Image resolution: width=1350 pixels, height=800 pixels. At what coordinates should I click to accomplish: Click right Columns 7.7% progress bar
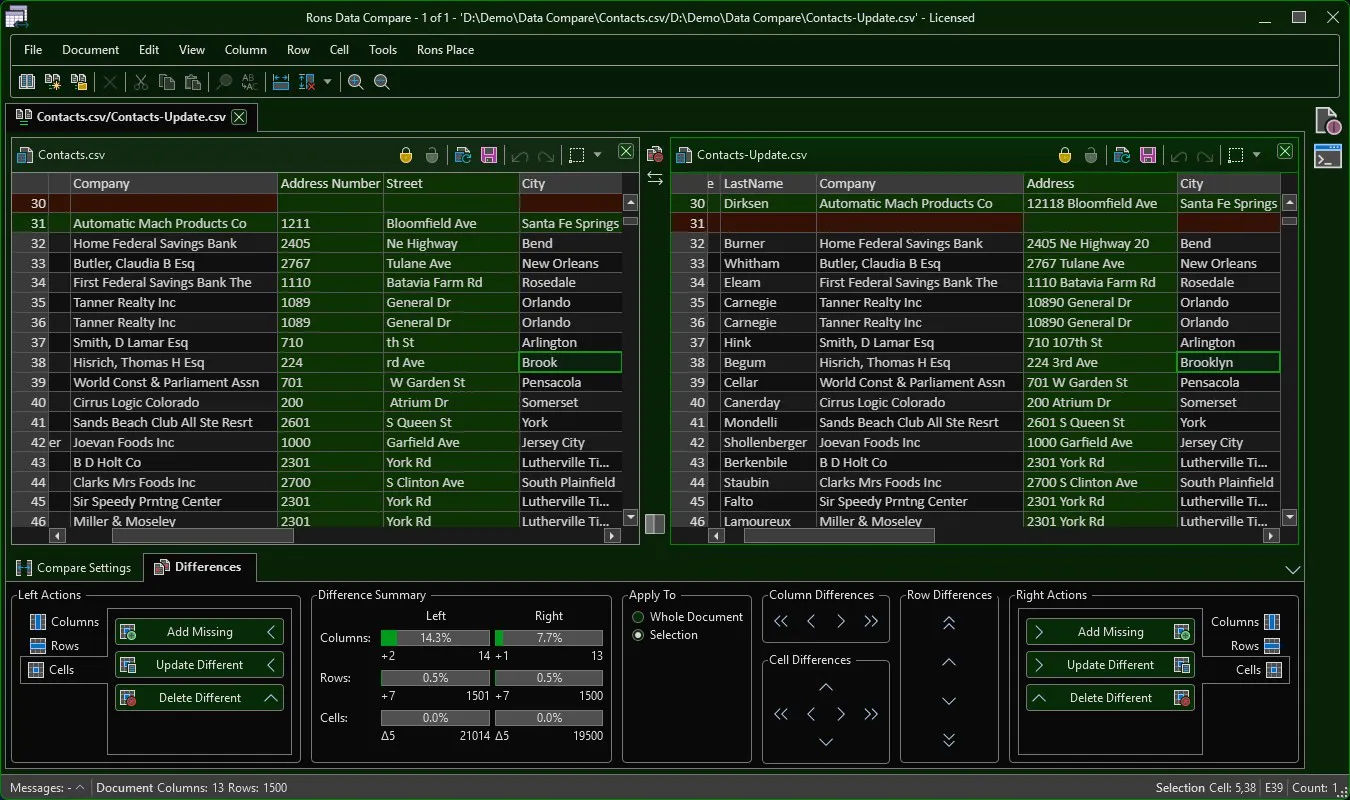(x=549, y=638)
